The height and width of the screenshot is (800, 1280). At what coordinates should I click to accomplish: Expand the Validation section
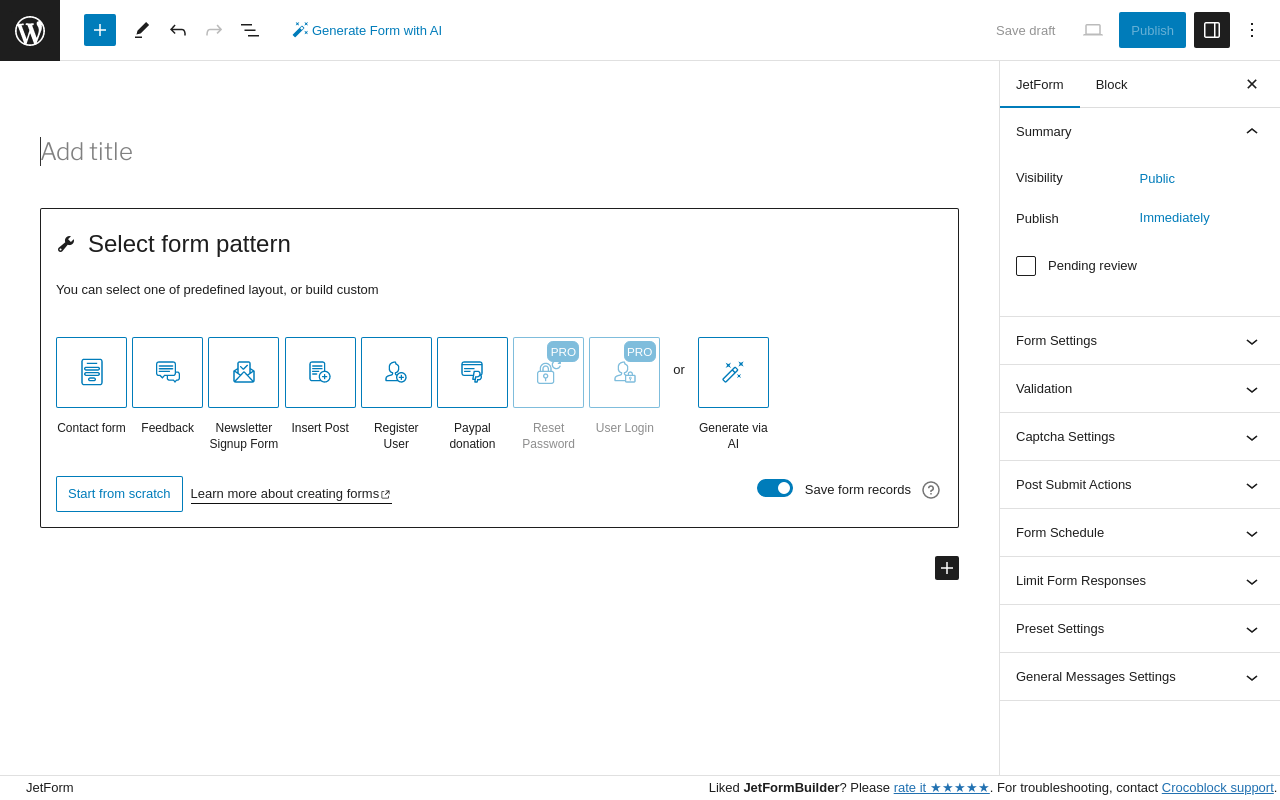[x=1140, y=389]
